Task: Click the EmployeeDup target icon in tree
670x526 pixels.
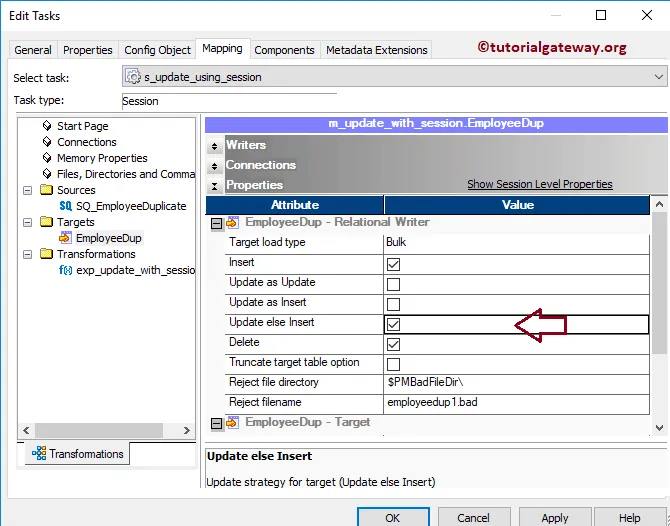Action: [65, 238]
